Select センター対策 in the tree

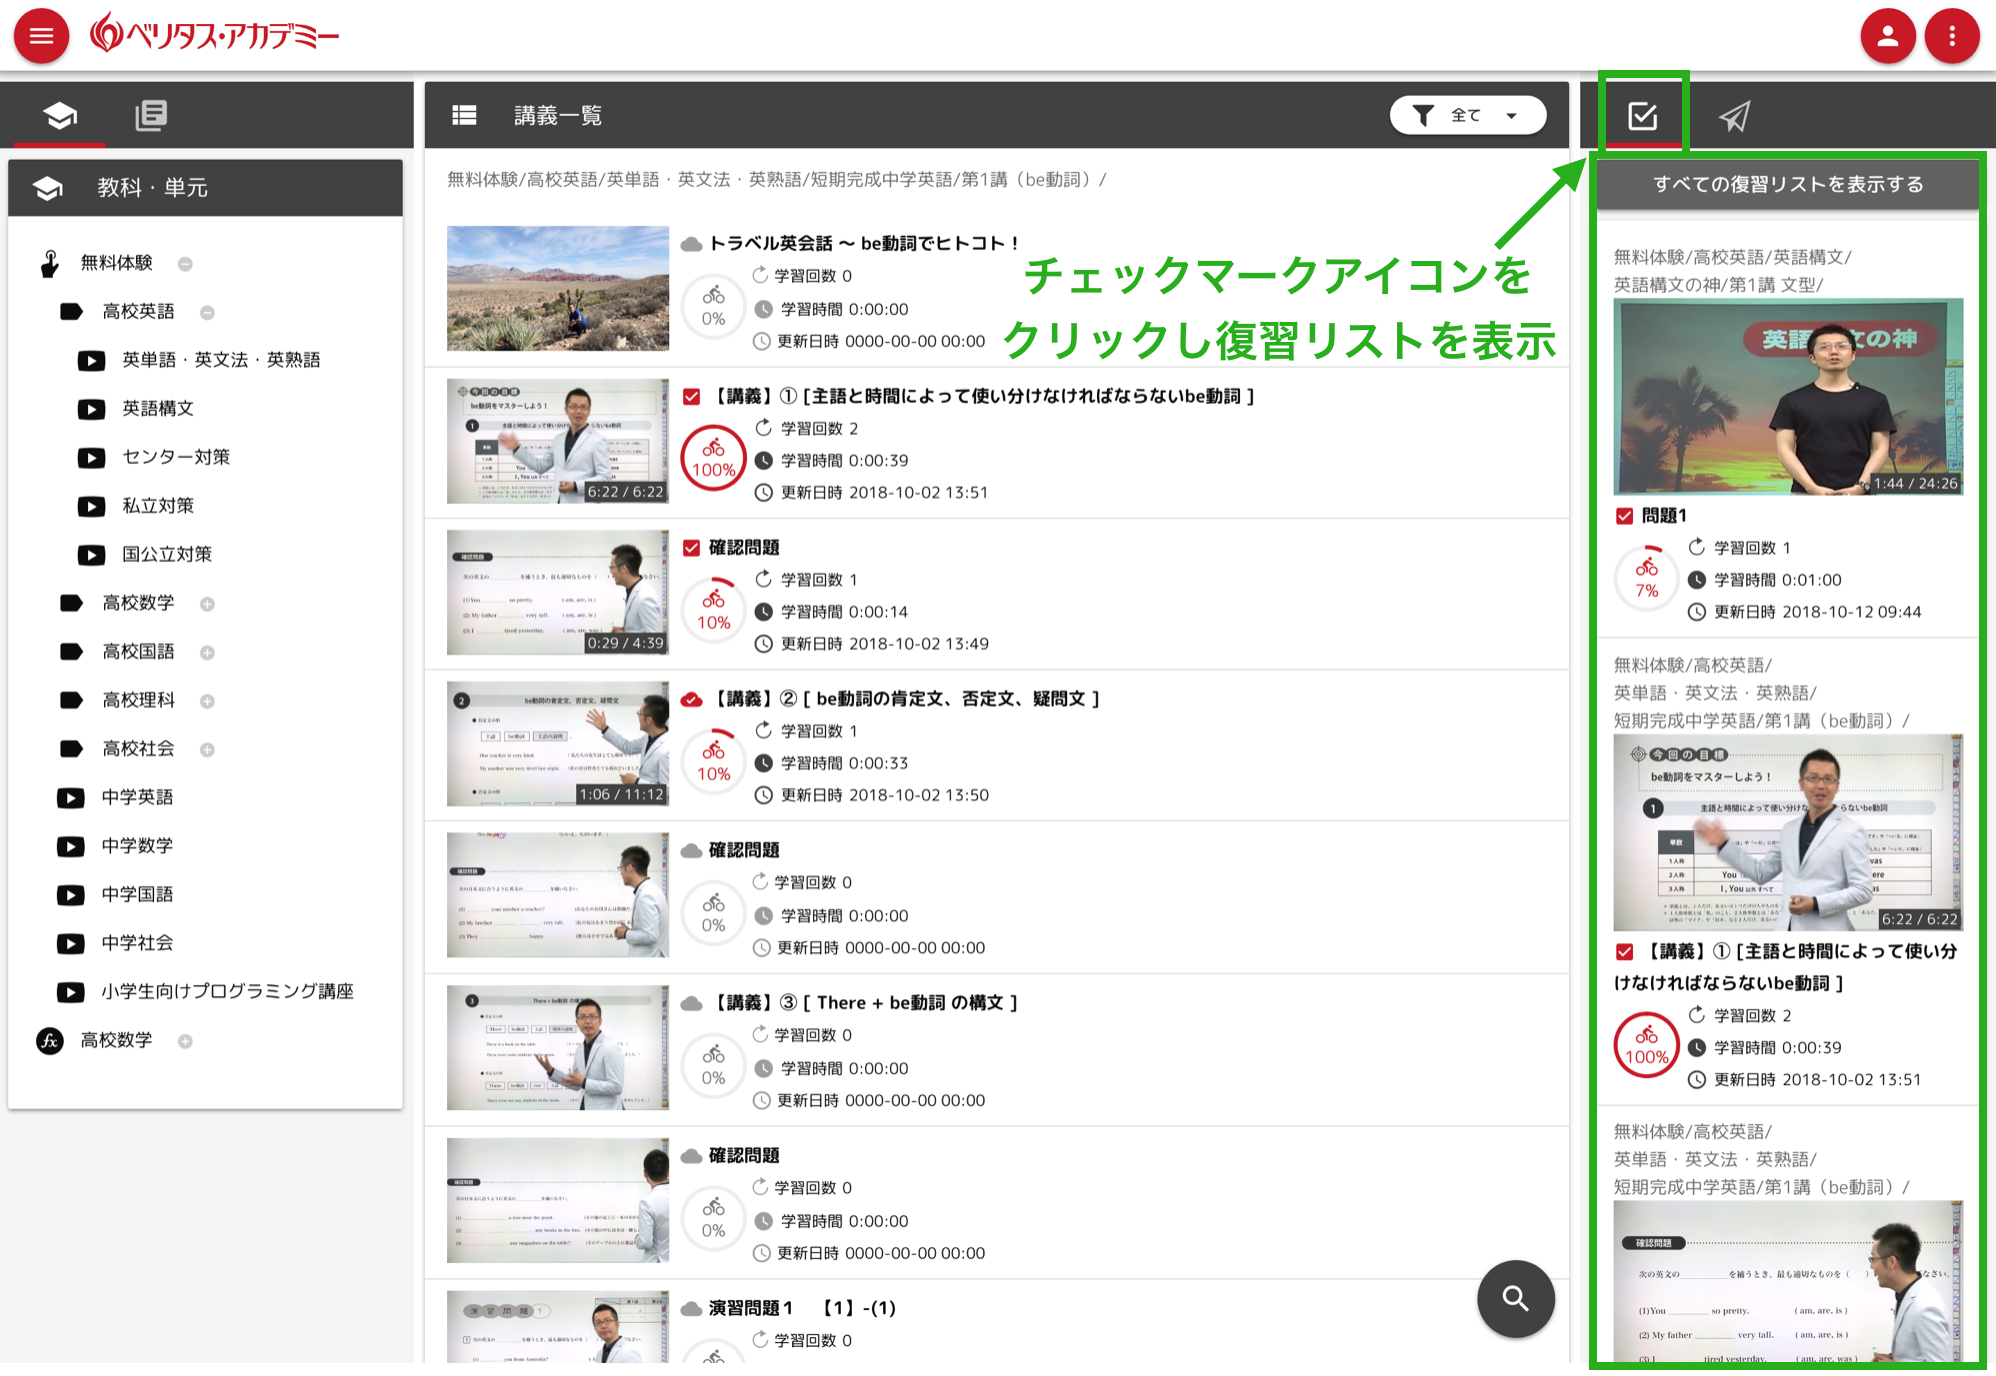(x=176, y=457)
